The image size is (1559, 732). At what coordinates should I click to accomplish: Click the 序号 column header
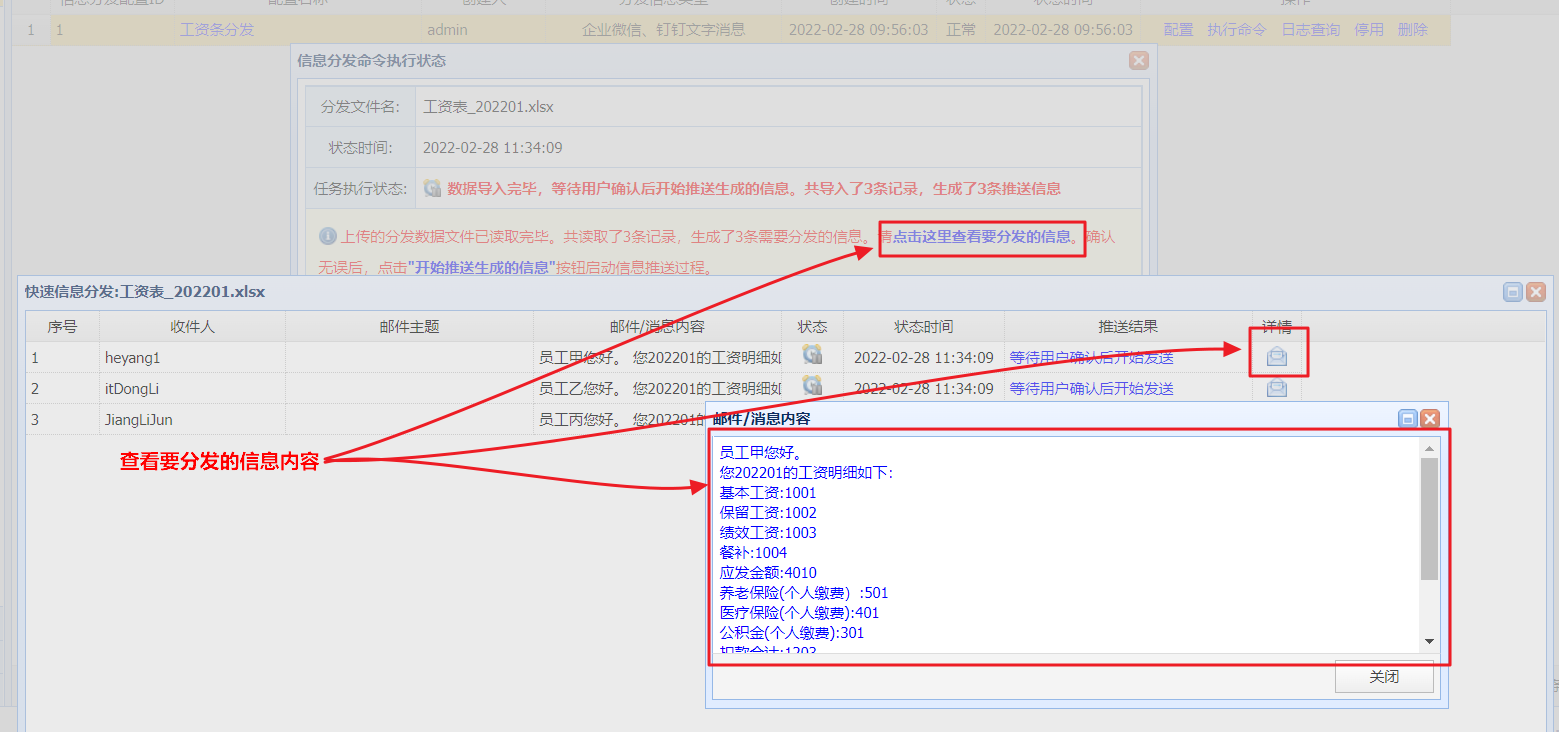click(x=62, y=327)
